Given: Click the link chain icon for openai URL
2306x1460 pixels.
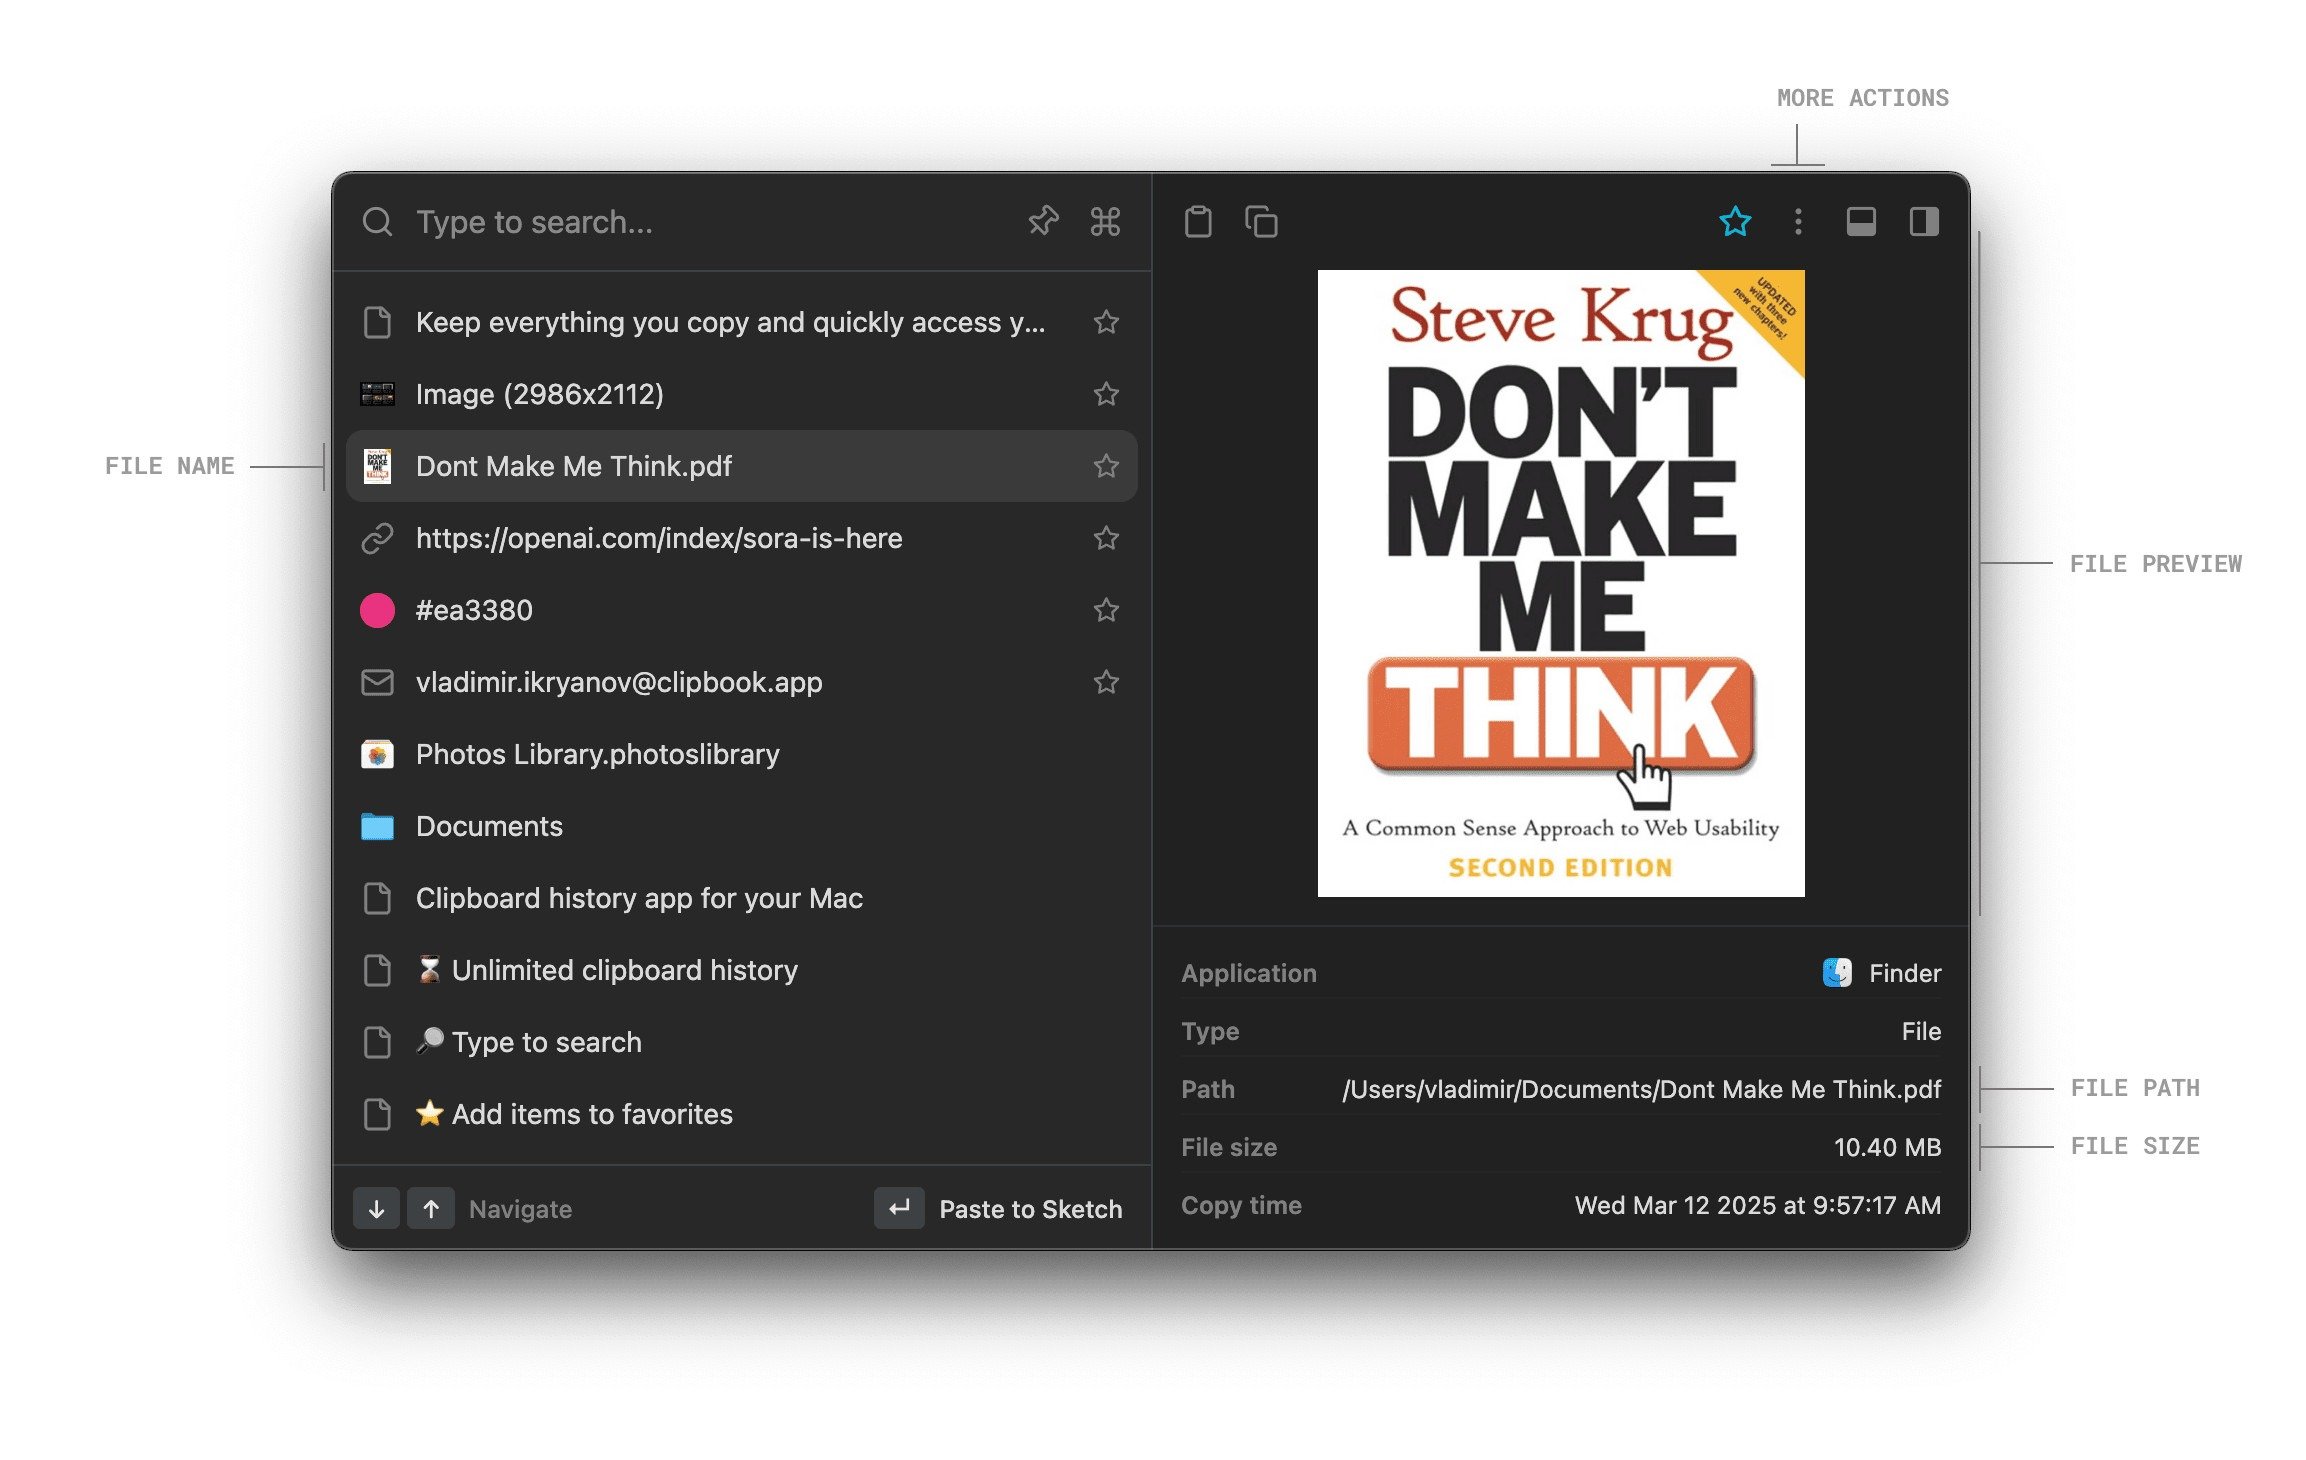Looking at the screenshot, I should point(377,538).
